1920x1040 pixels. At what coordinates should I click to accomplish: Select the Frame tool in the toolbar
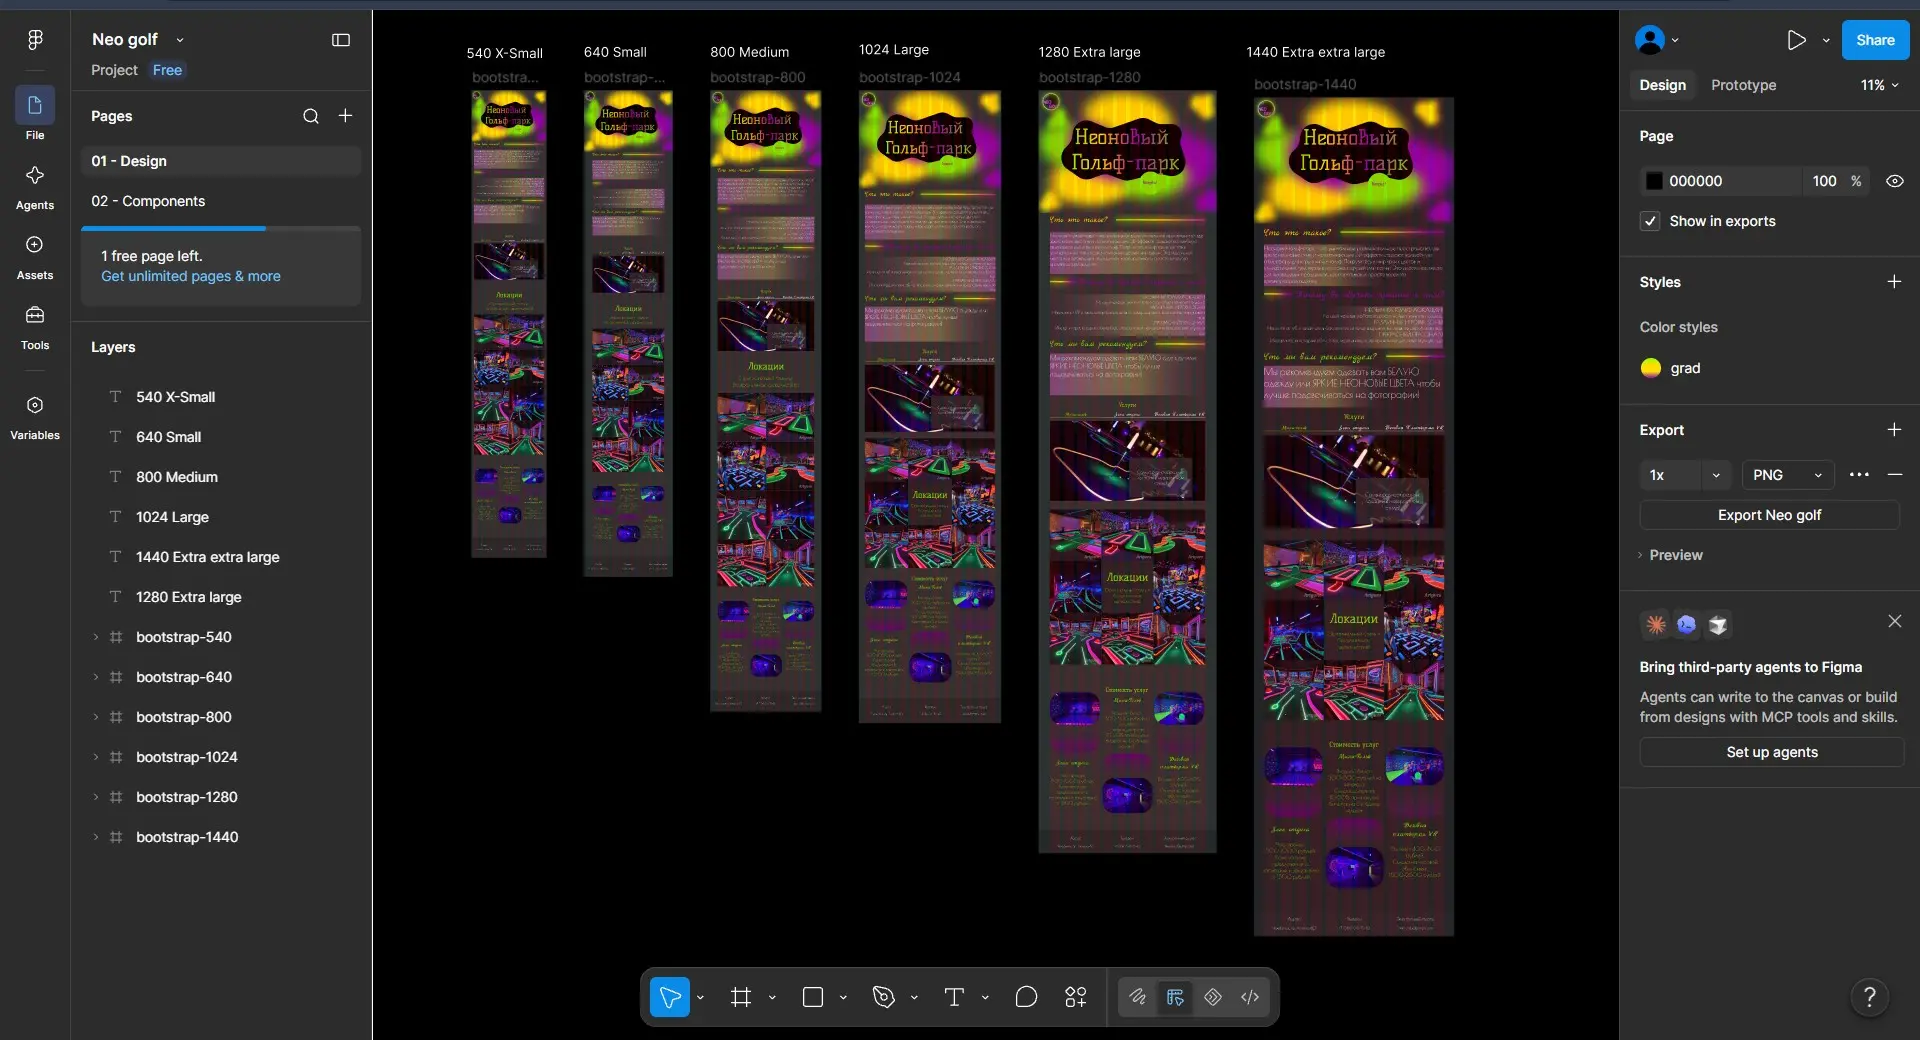point(741,997)
